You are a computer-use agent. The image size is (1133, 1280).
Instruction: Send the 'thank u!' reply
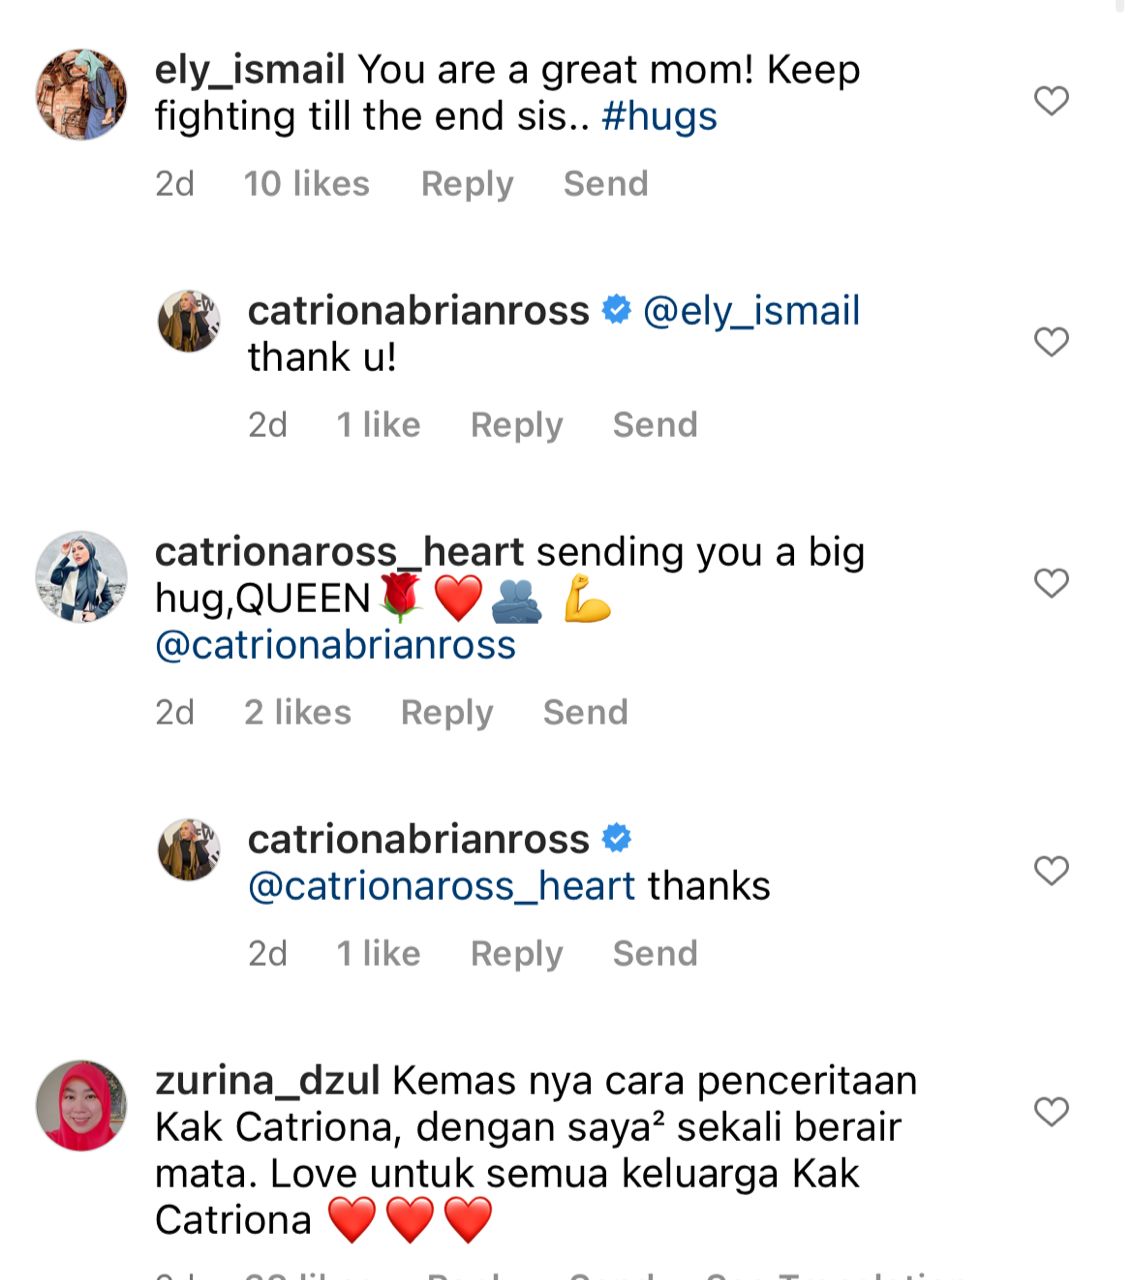655,424
